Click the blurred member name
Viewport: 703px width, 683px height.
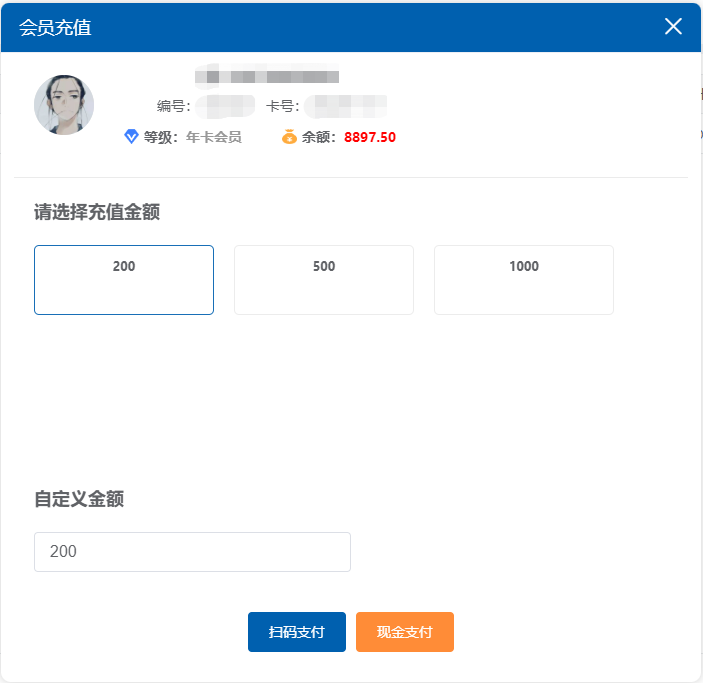click(266, 75)
